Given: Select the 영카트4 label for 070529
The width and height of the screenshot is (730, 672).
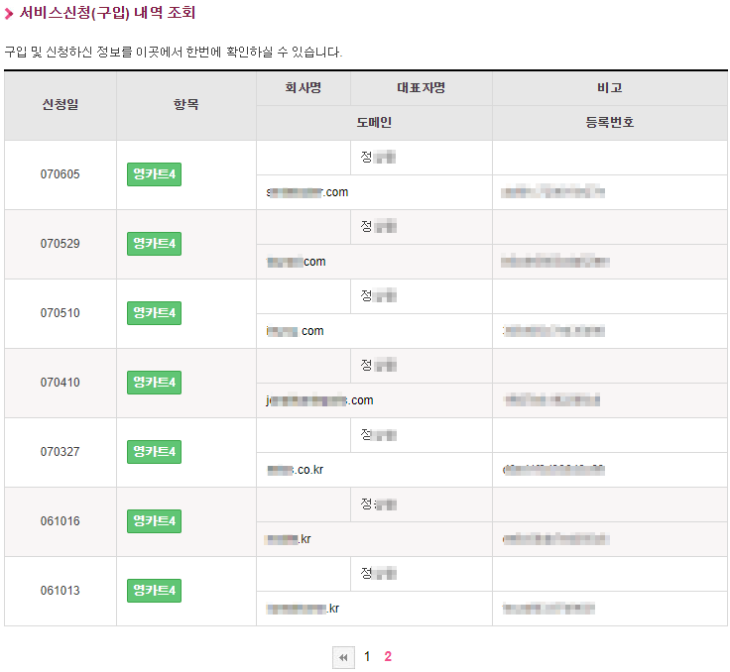Looking at the screenshot, I should pyautogui.click(x=154, y=244).
